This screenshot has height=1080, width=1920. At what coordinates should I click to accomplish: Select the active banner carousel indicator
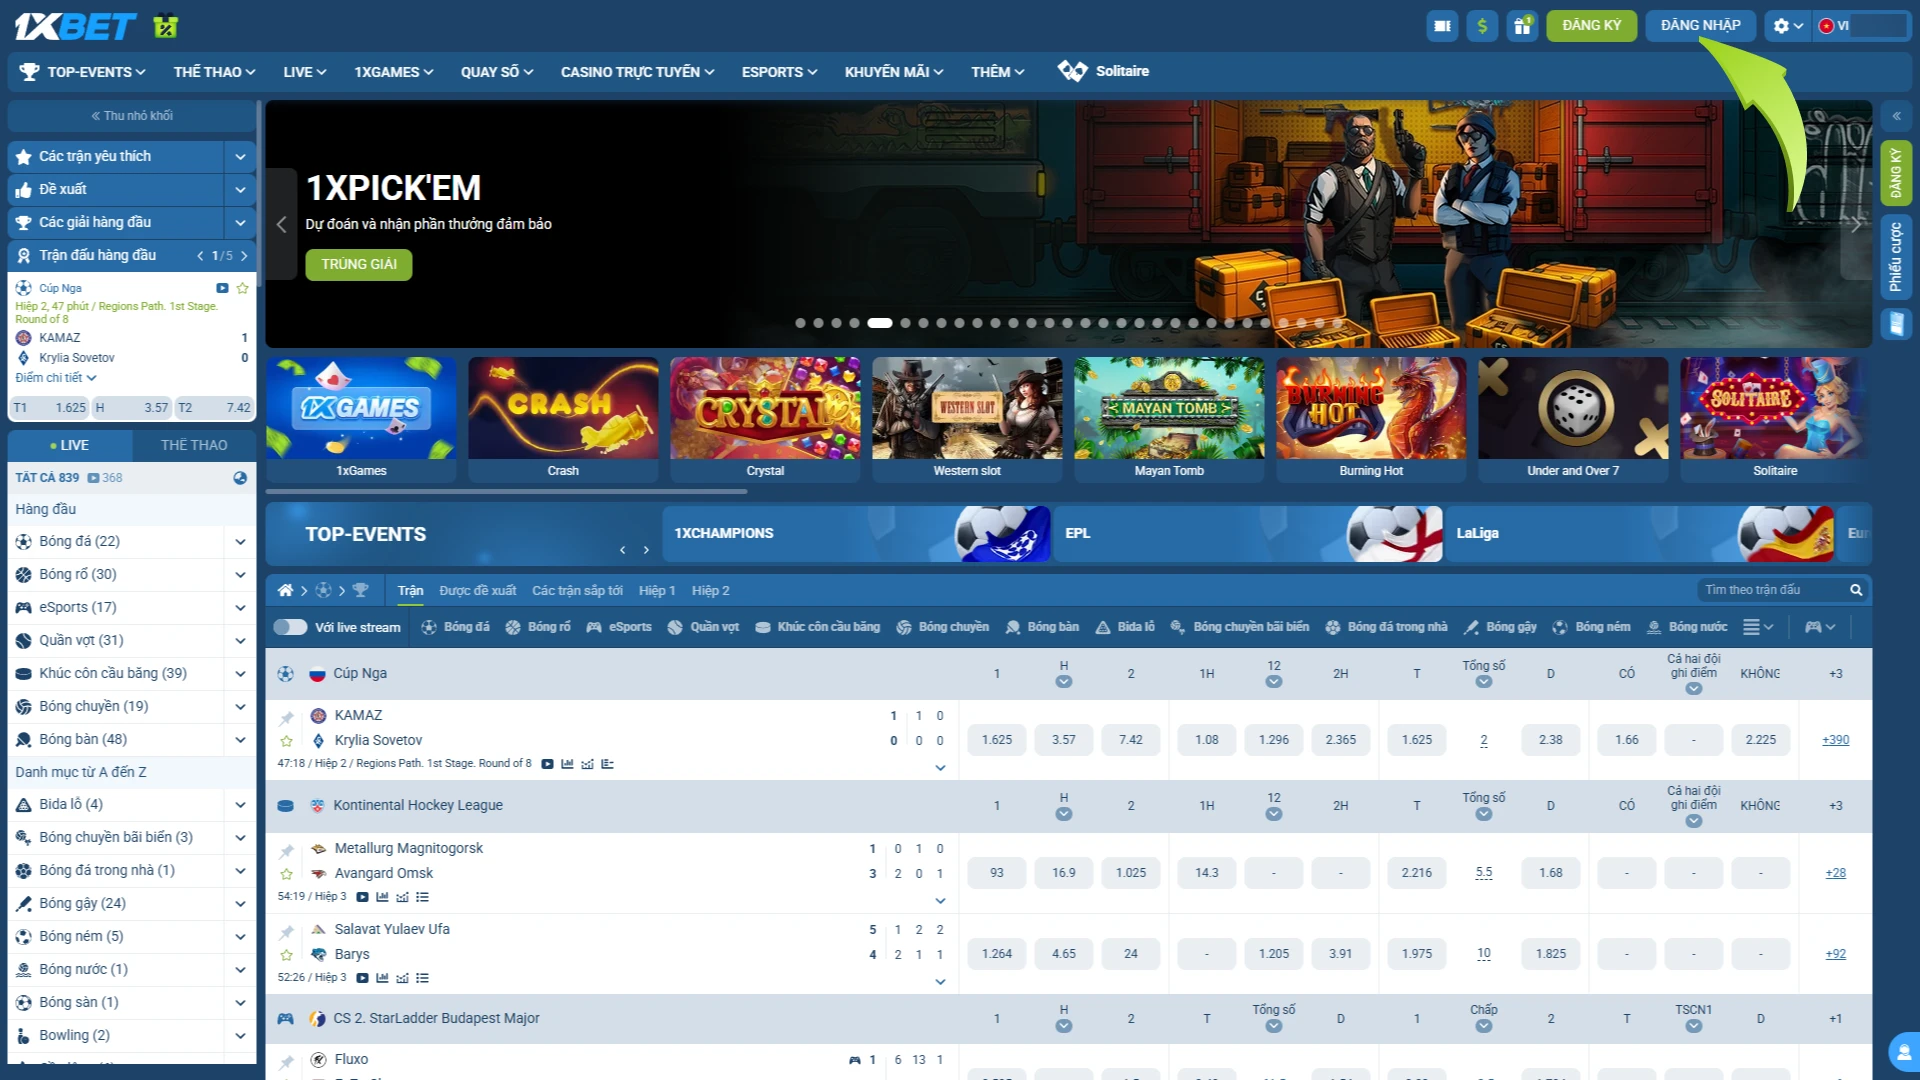tap(880, 323)
